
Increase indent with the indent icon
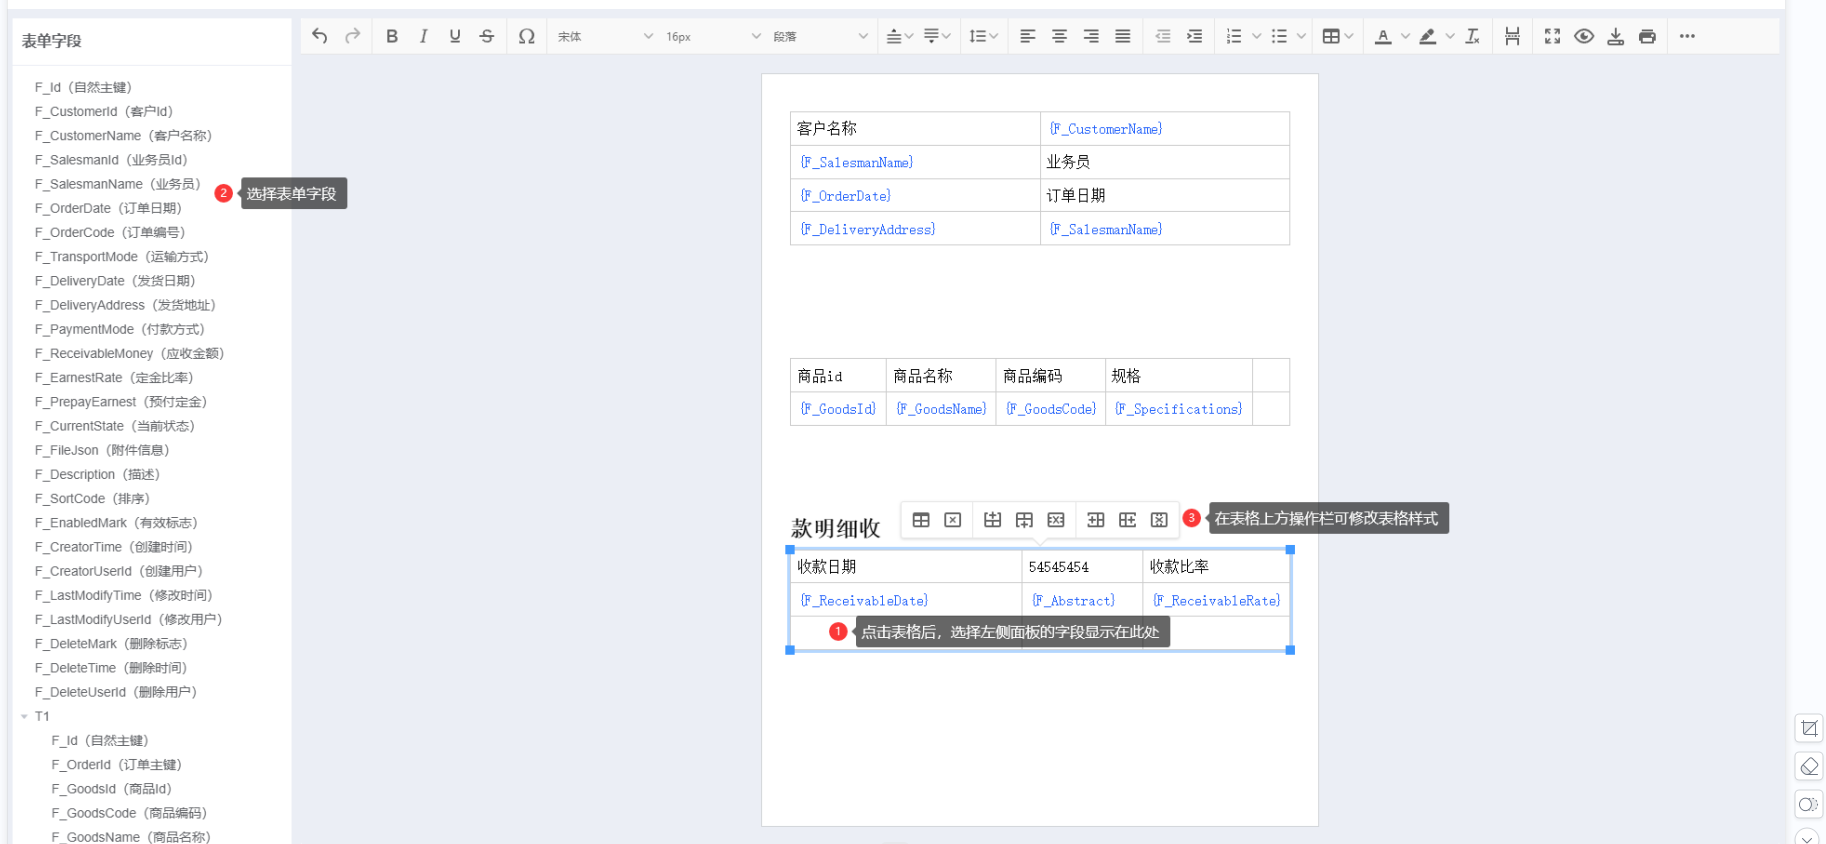pyautogui.click(x=1195, y=36)
